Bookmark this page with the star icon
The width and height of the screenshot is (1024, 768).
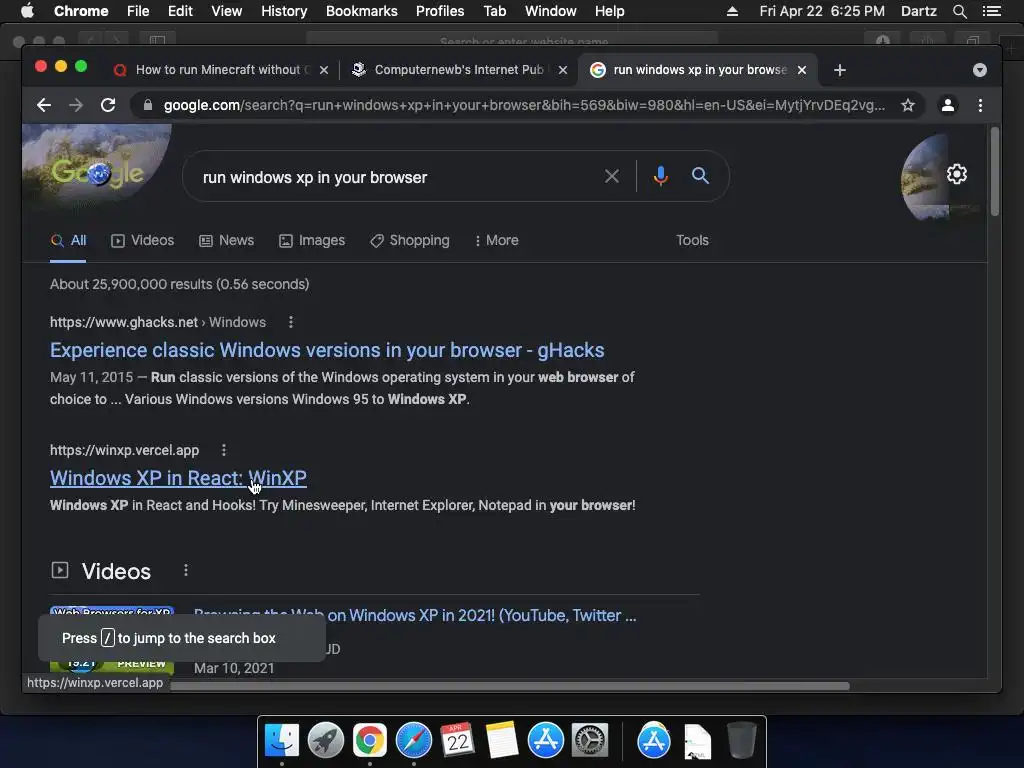908,105
